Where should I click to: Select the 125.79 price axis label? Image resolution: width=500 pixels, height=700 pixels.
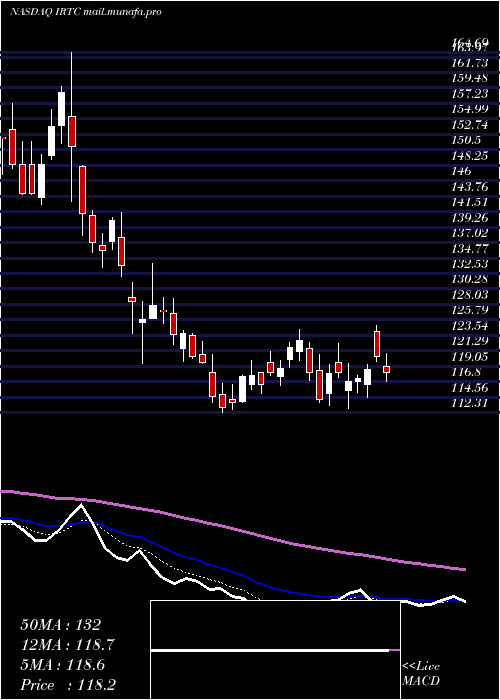tap(470, 310)
